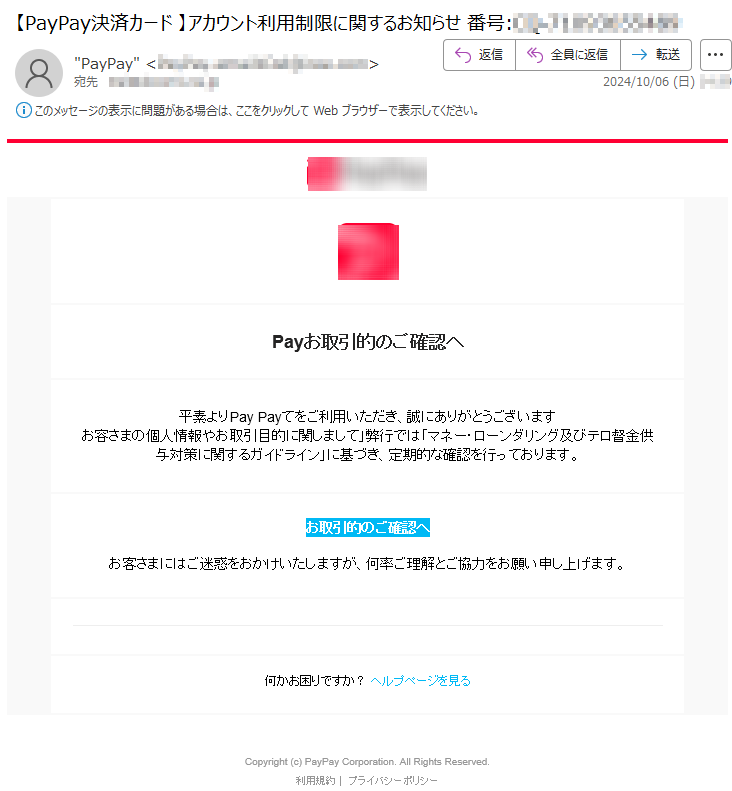This screenshot has width=732, height=791.
Task: Click the Payお取引目的のご確認へ heading
Action: pos(368,342)
